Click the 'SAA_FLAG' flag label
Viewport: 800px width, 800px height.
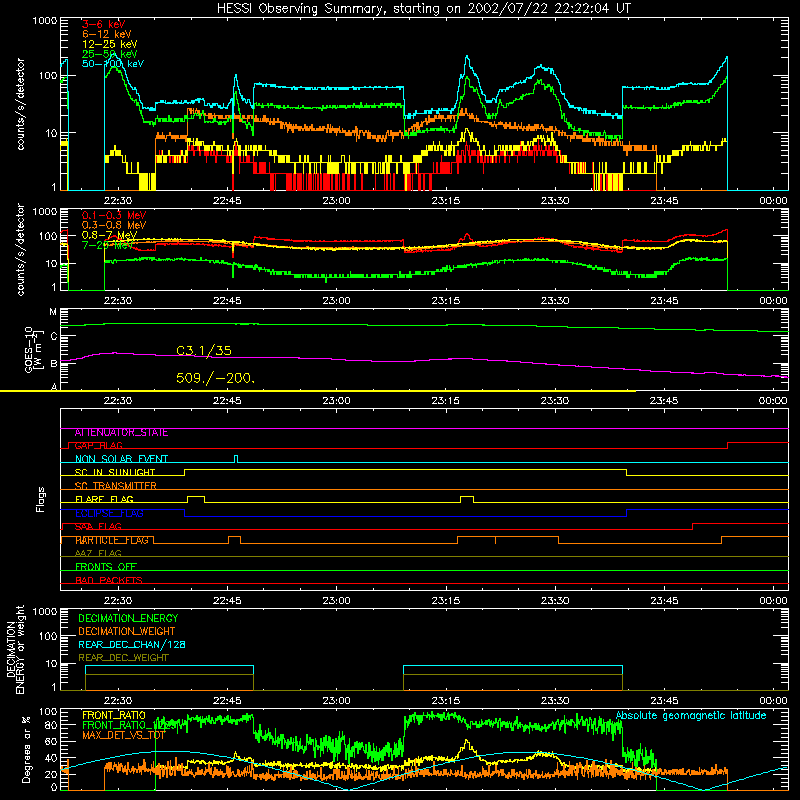(98, 526)
